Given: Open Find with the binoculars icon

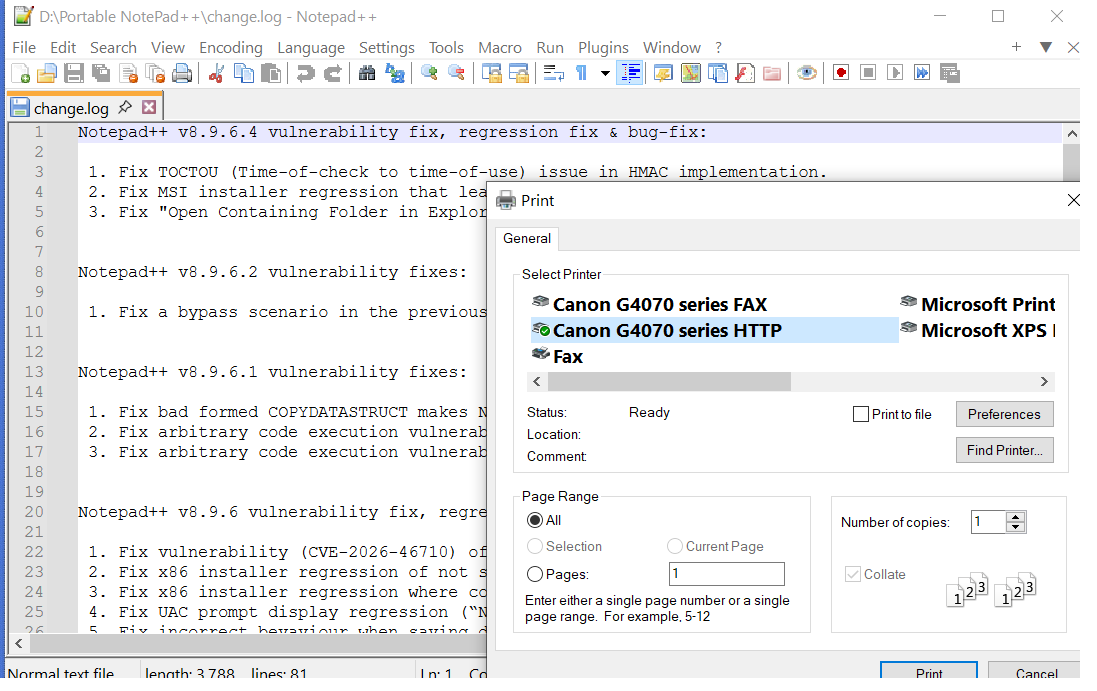Looking at the screenshot, I should 367,73.
